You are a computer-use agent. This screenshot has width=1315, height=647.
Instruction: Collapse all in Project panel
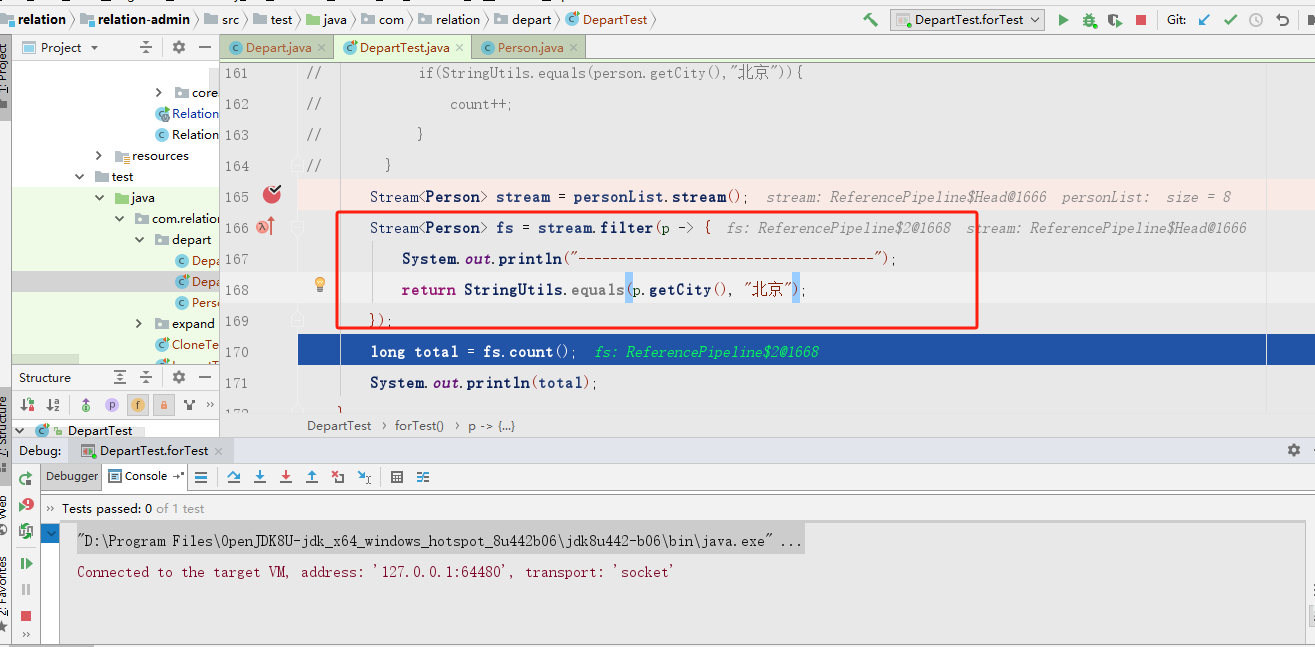[146, 47]
